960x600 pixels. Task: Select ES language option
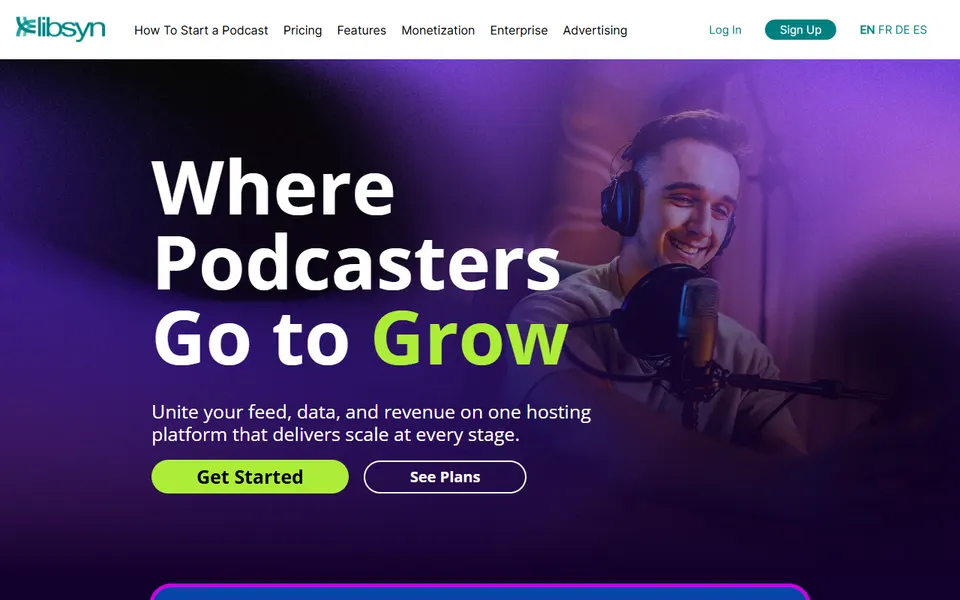(920, 29)
